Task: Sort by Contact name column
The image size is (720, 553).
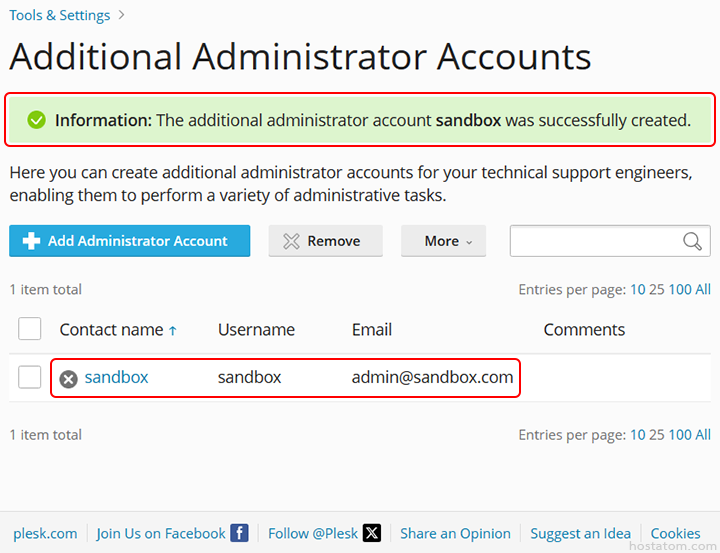Action: pyautogui.click(x=111, y=329)
